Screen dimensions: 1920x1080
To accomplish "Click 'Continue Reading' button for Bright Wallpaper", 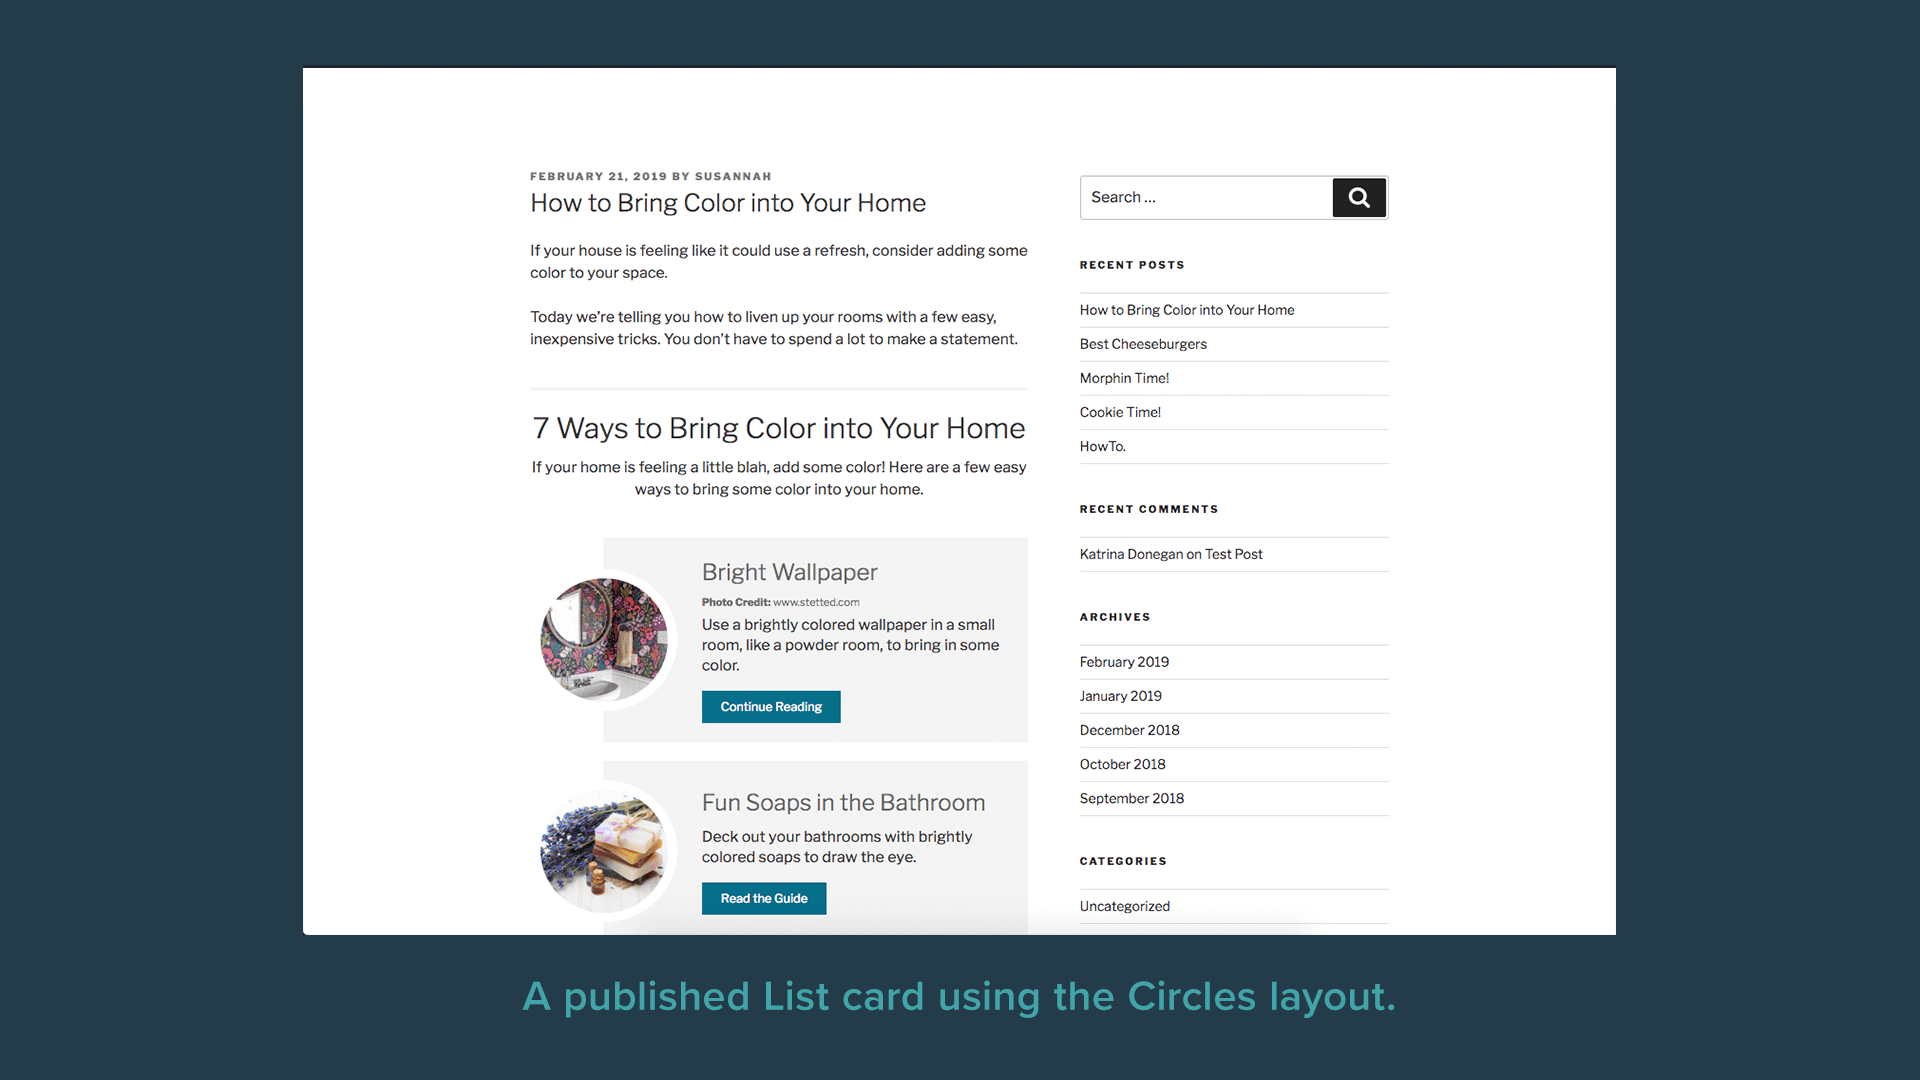I will click(770, 705).
